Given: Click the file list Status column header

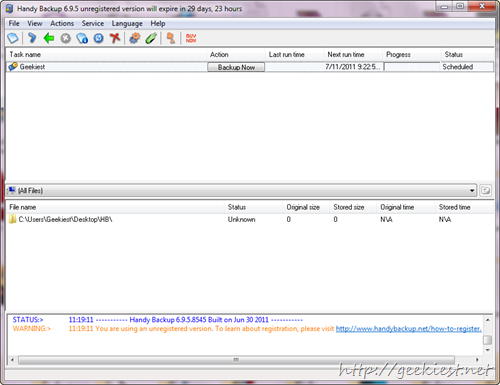Looking at the screenshot, I should 254,207.
